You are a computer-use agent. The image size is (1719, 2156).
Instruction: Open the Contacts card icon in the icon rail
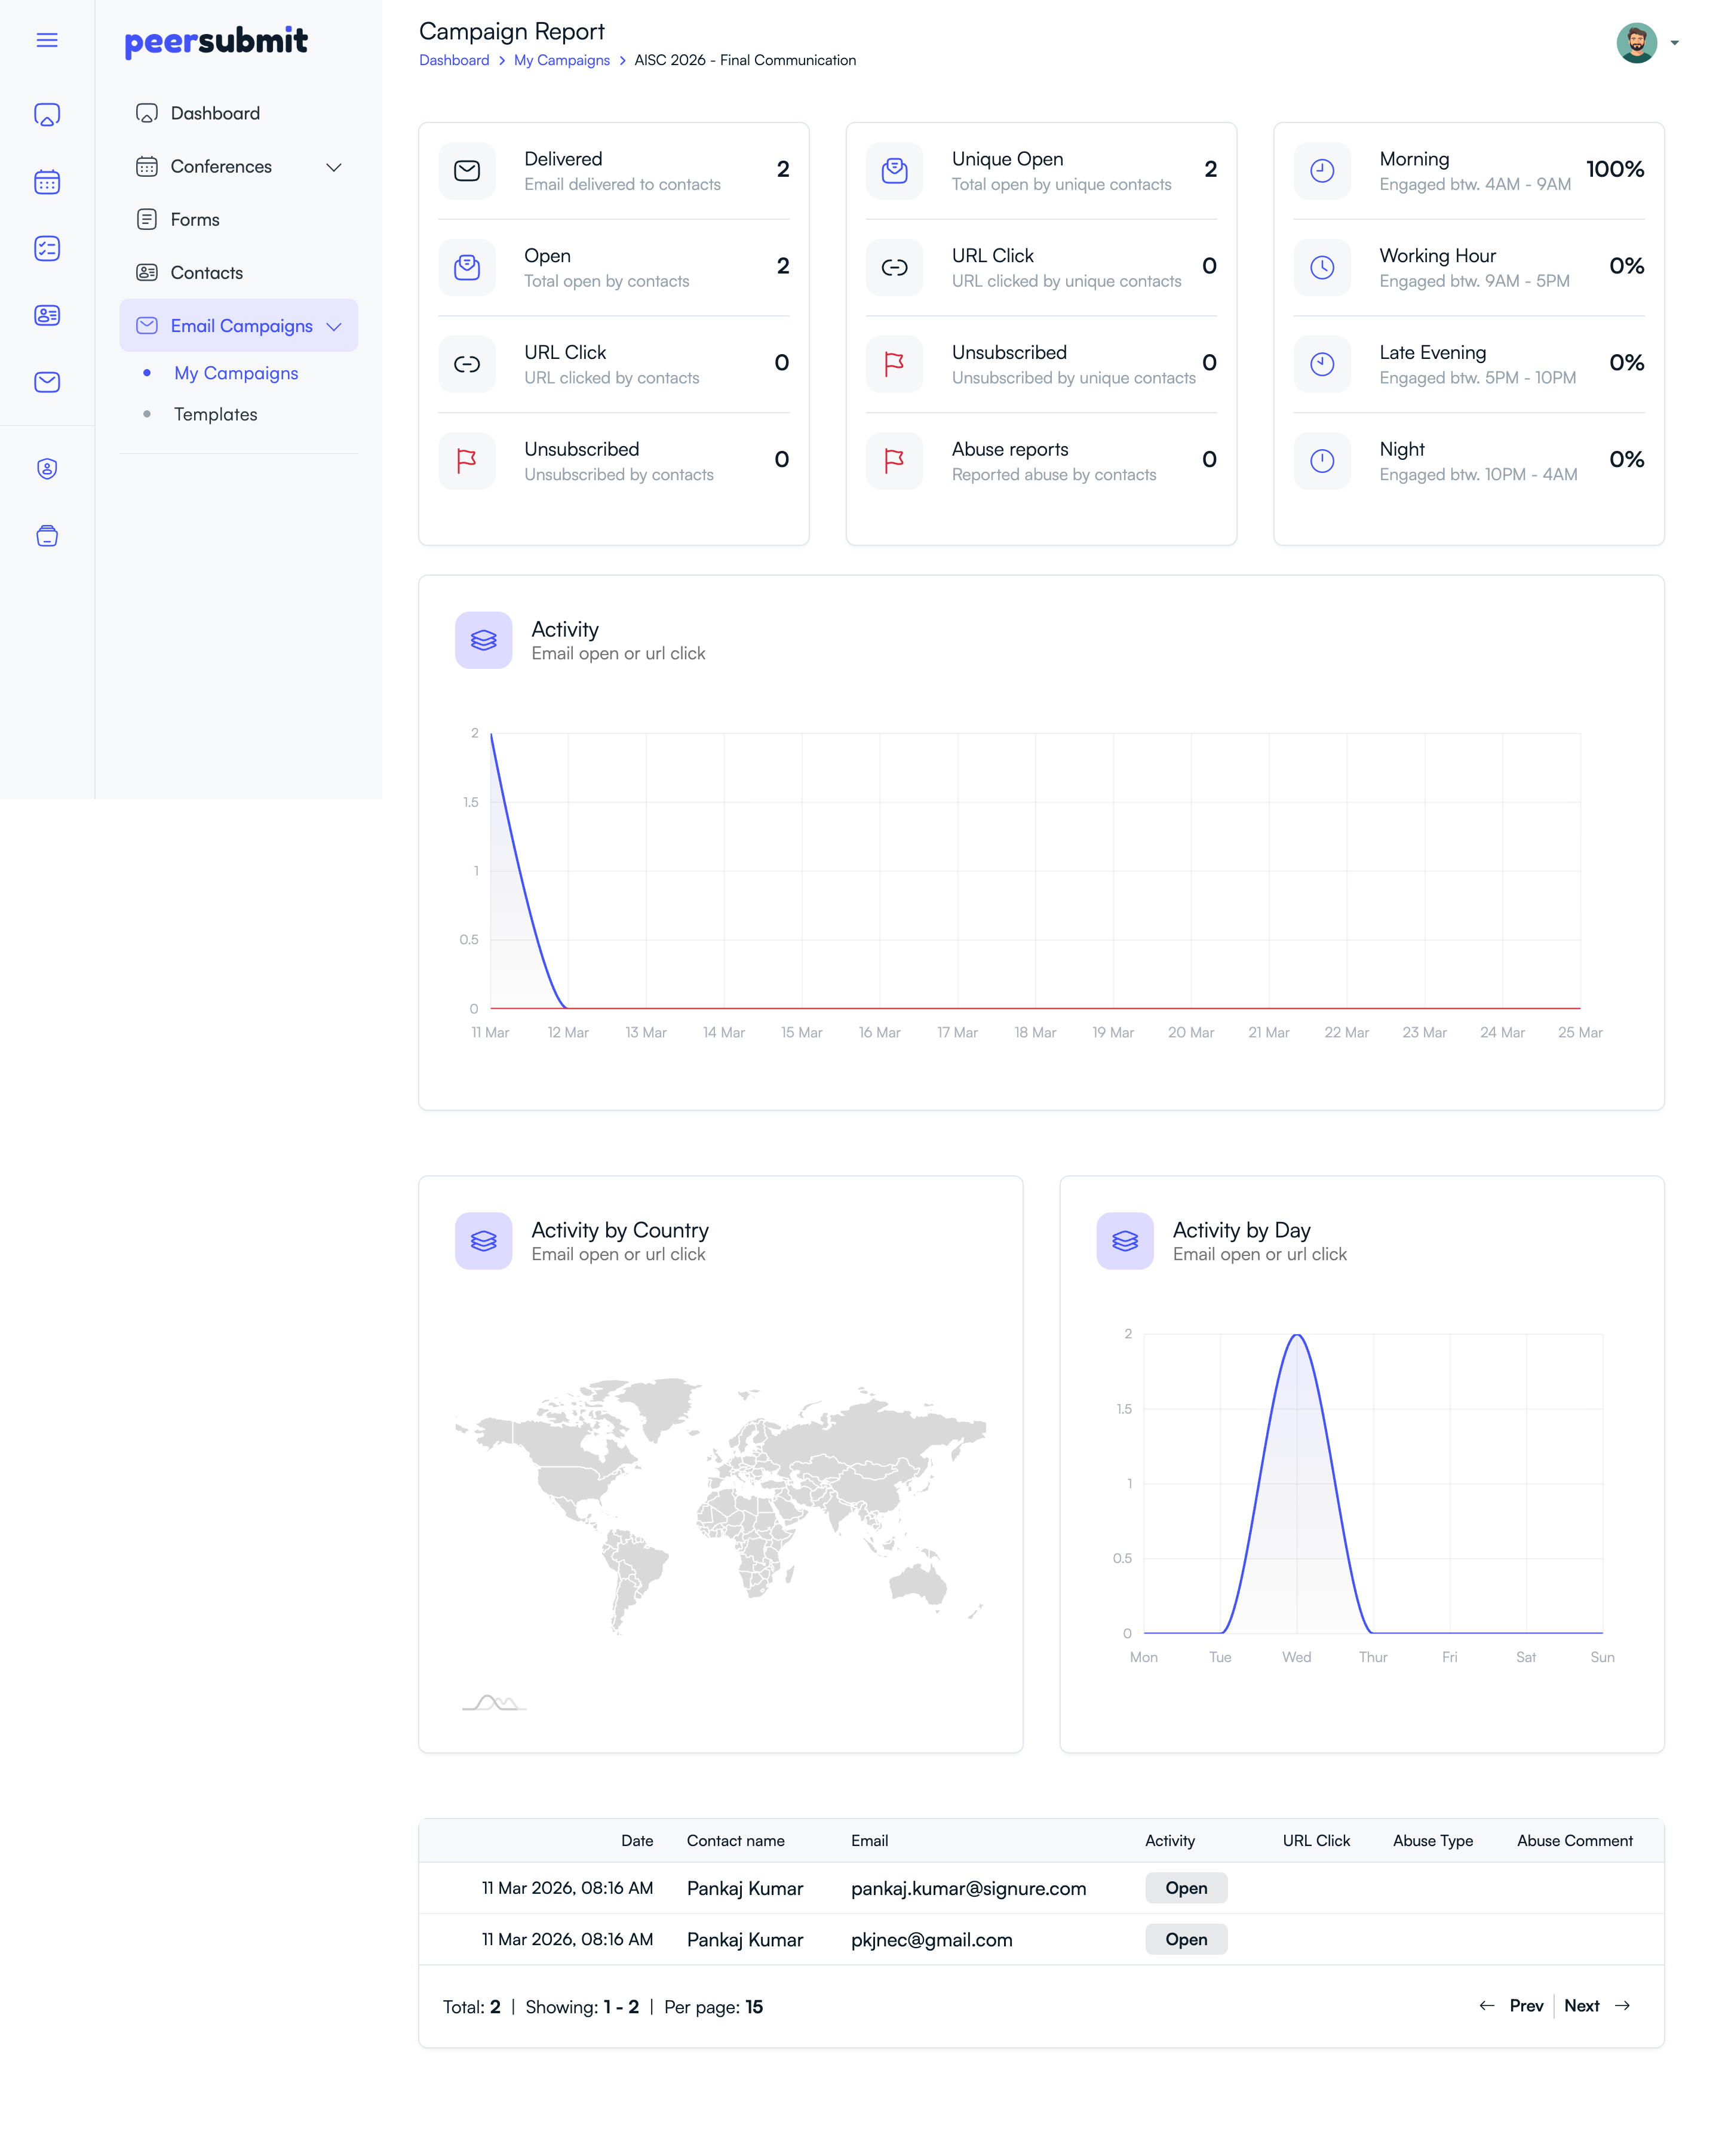(x=47, y=315)
